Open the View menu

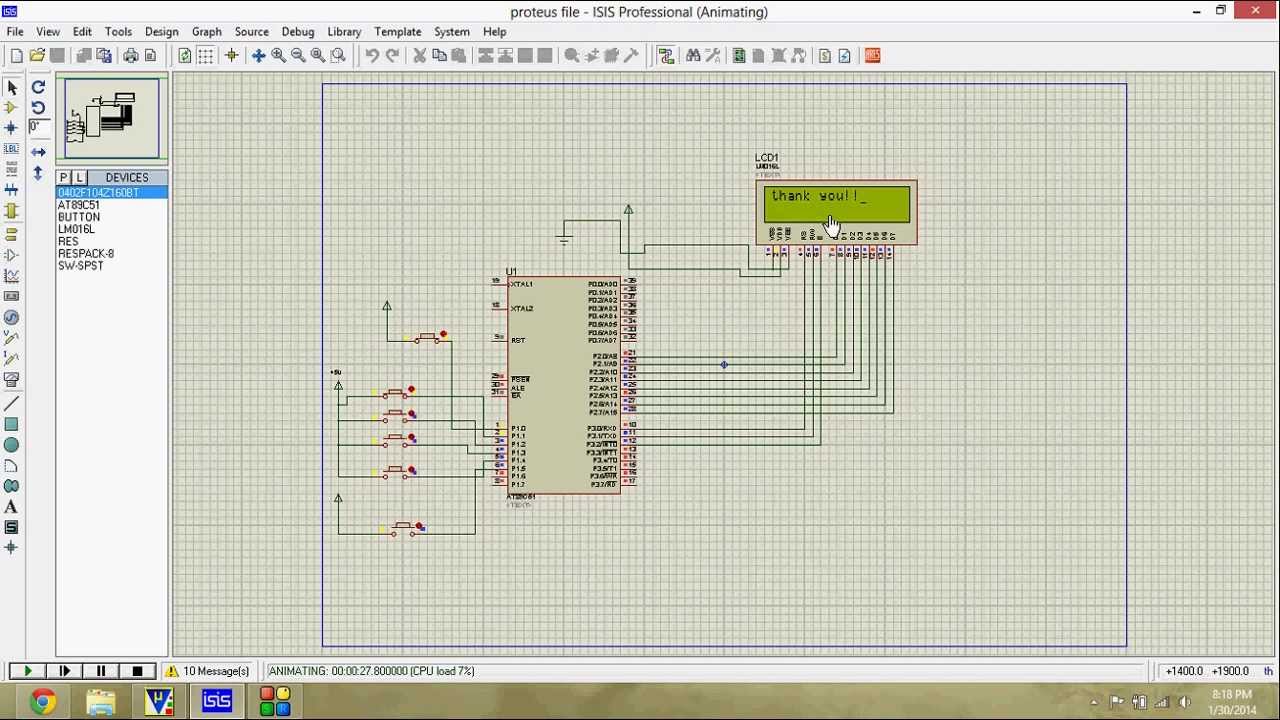tap(48, 32)
